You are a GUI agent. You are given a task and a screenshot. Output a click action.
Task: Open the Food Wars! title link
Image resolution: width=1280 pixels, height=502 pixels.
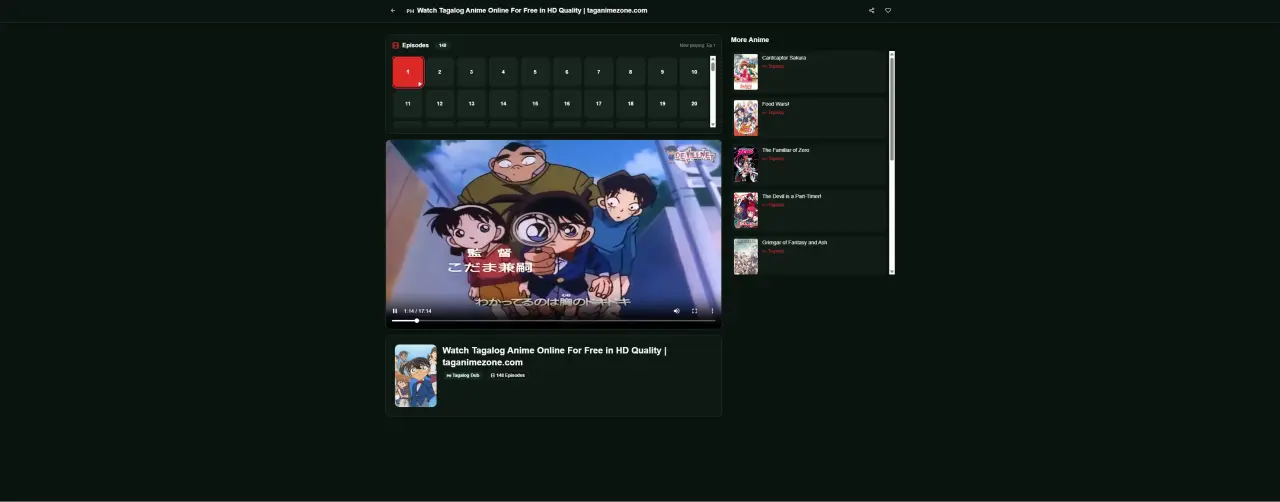(x=776, y=104)
